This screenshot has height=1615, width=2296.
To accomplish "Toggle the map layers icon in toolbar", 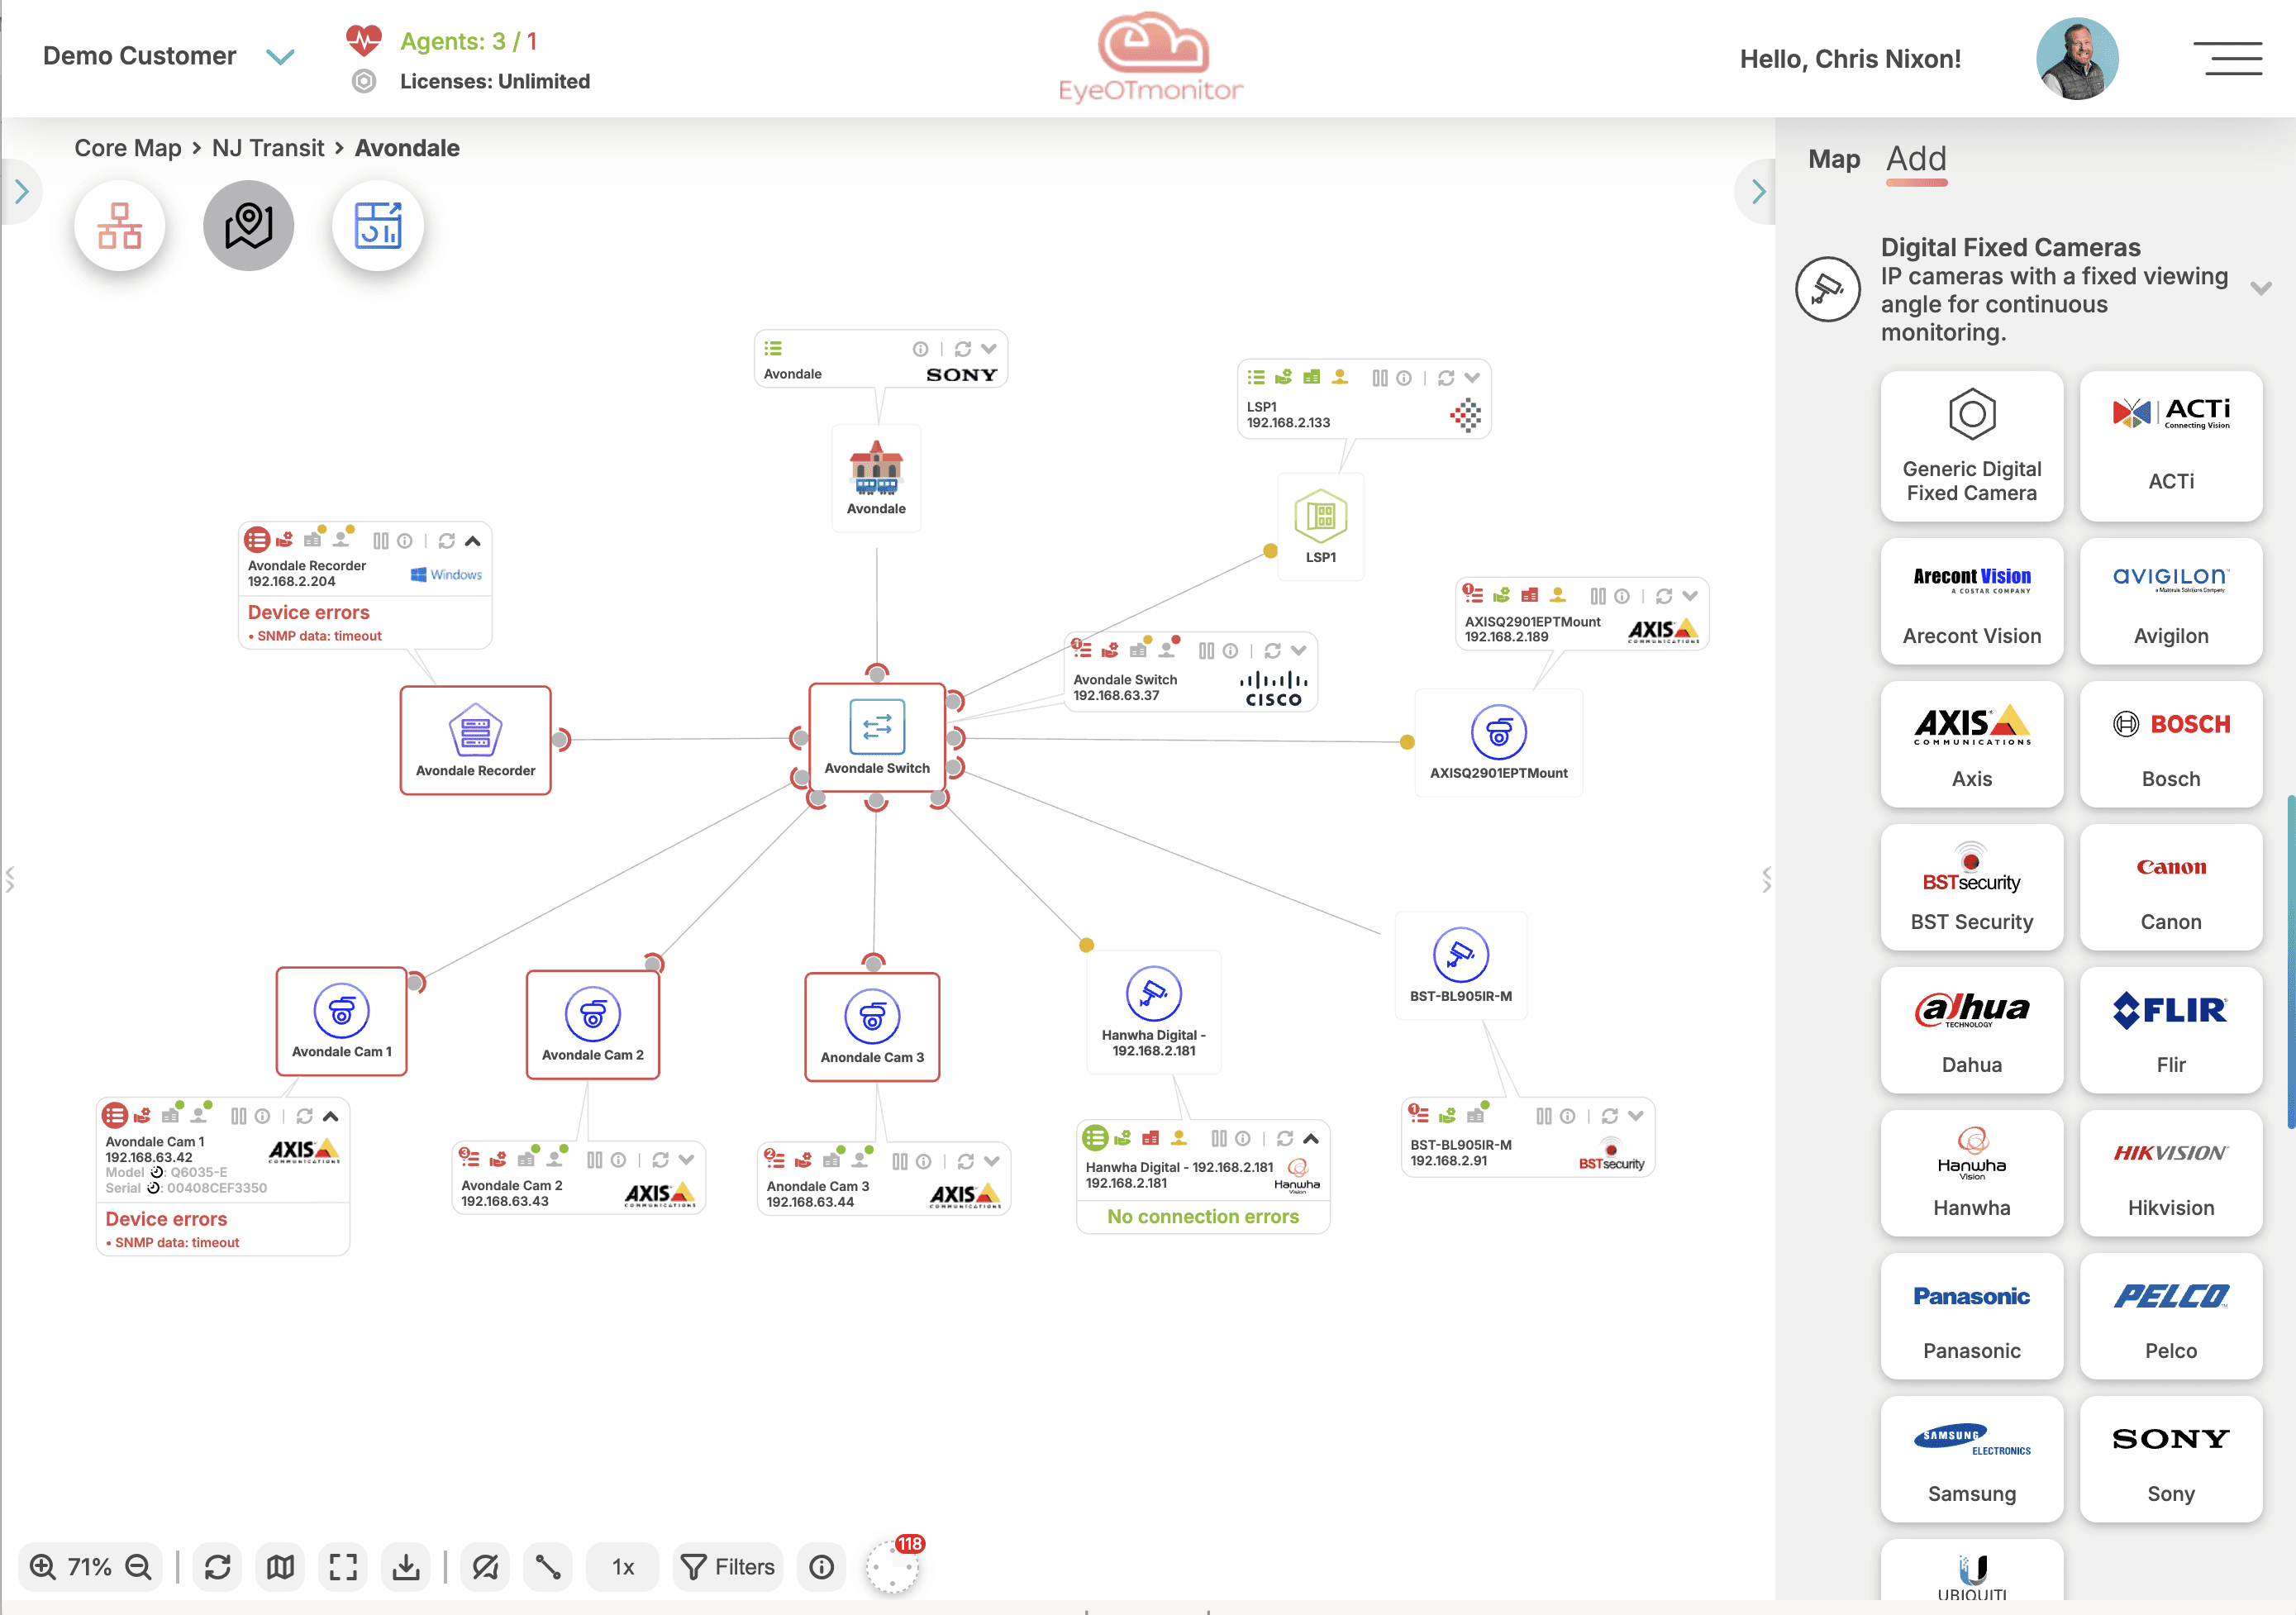I will tap(280, 1567).
